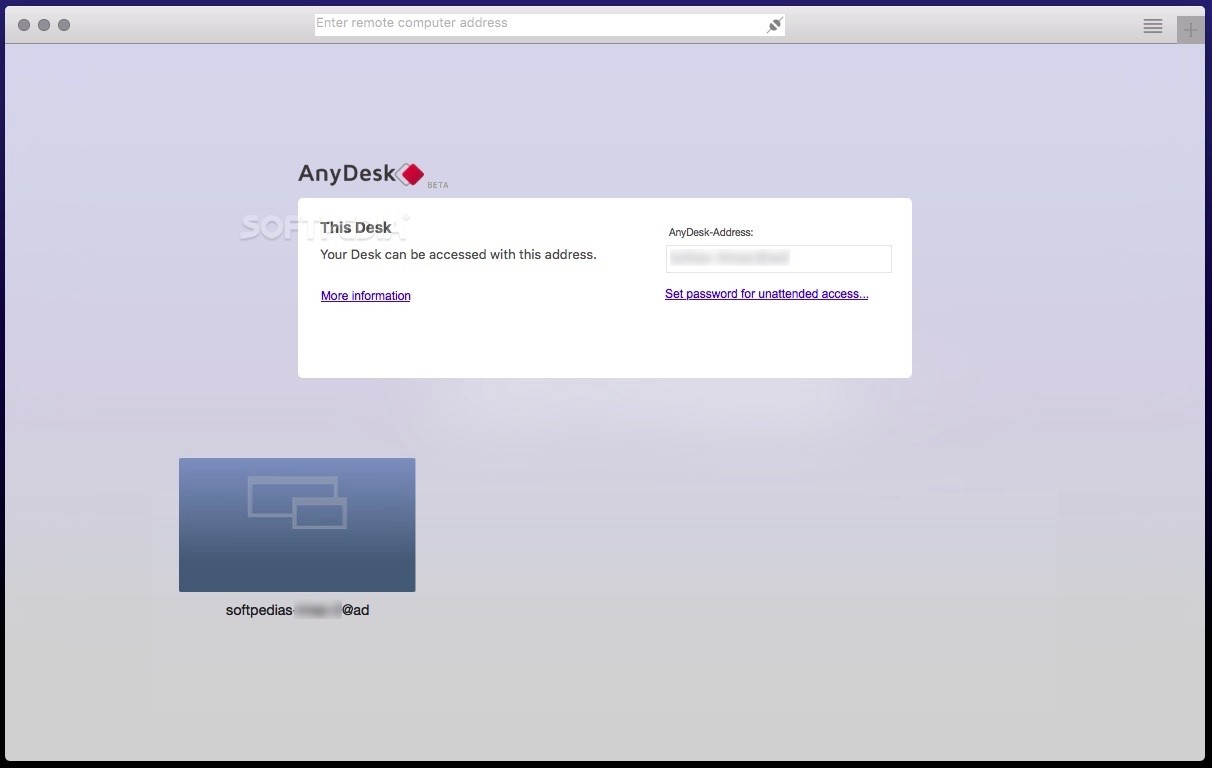The image size is (1212, 768).
Task: Open the hamburger main menu icon
Action: point(1152,26)
